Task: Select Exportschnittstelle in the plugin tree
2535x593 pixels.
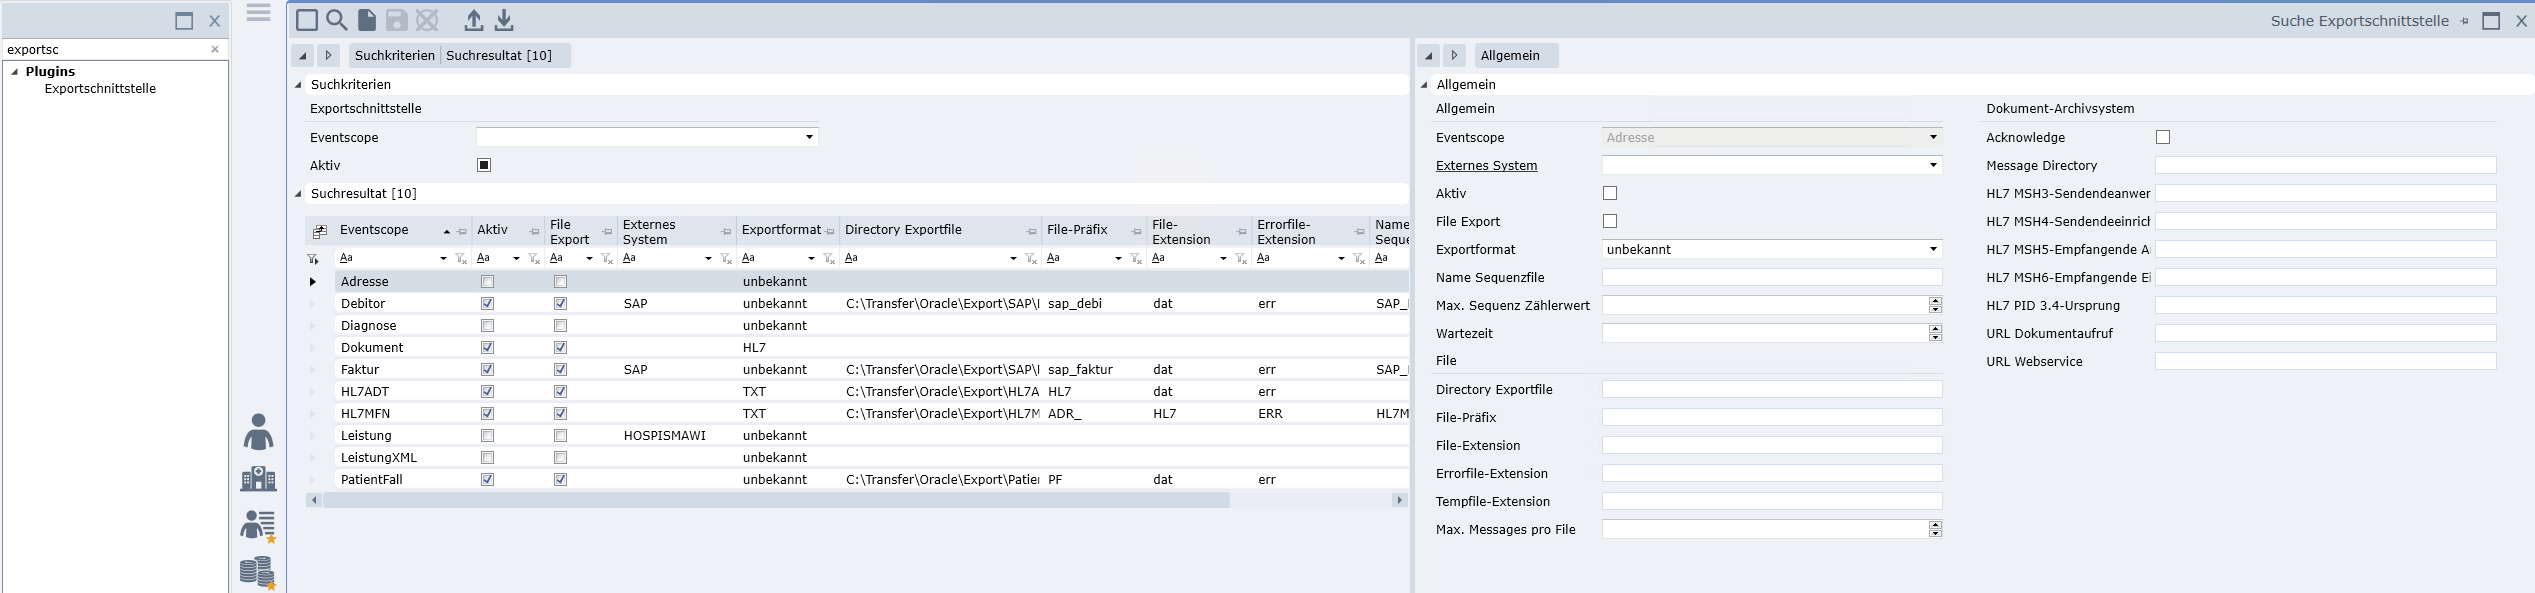Action: click(x=100, y=89)
